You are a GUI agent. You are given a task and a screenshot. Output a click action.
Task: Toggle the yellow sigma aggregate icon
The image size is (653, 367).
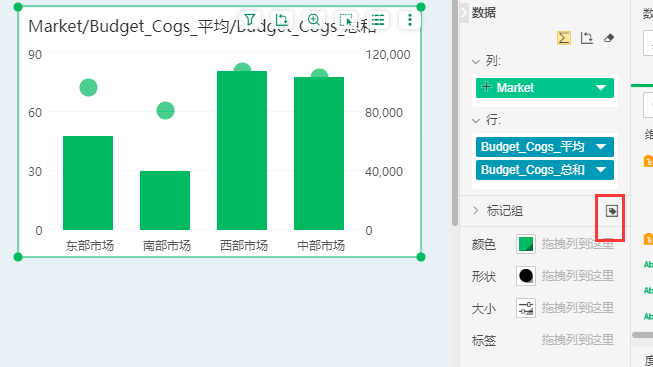(564, 38)
